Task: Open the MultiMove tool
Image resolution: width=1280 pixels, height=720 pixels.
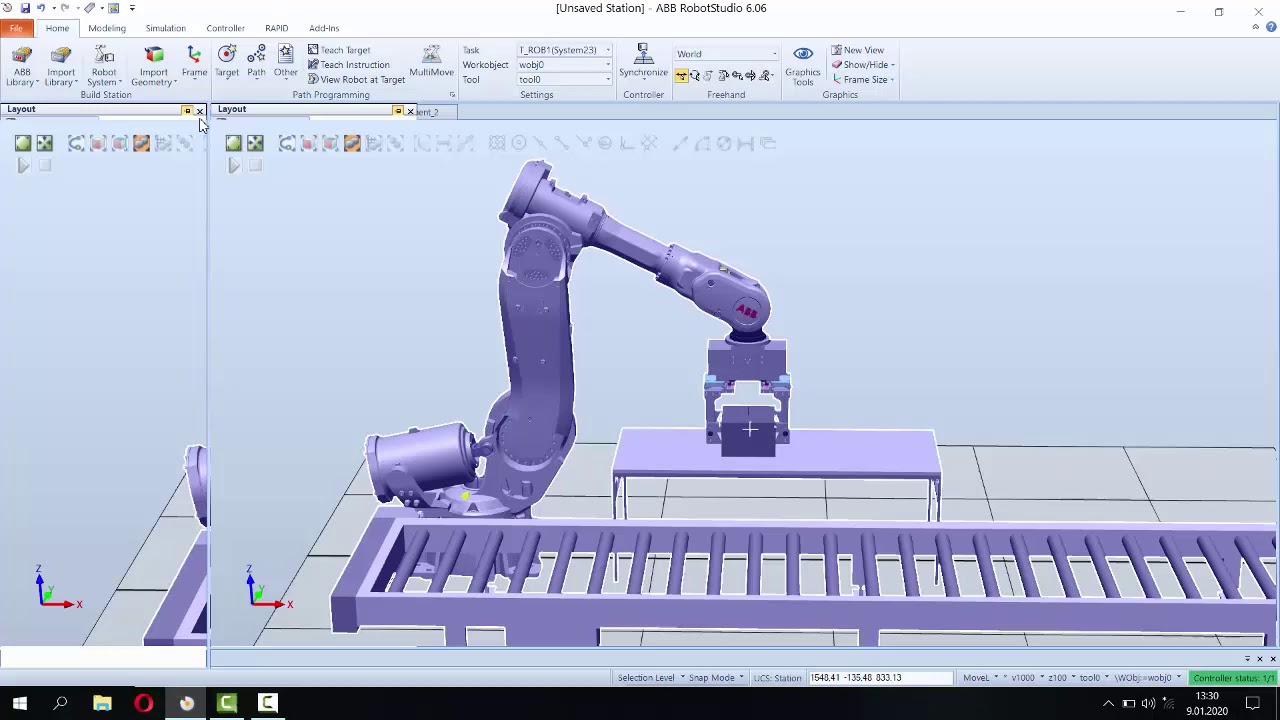Action: pos(431,62)
